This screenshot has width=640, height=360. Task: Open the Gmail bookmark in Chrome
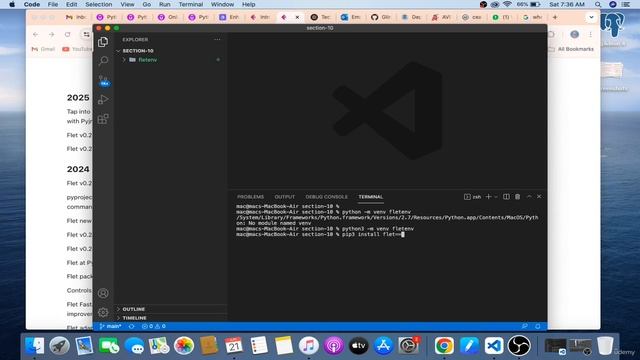coord(43,49)
